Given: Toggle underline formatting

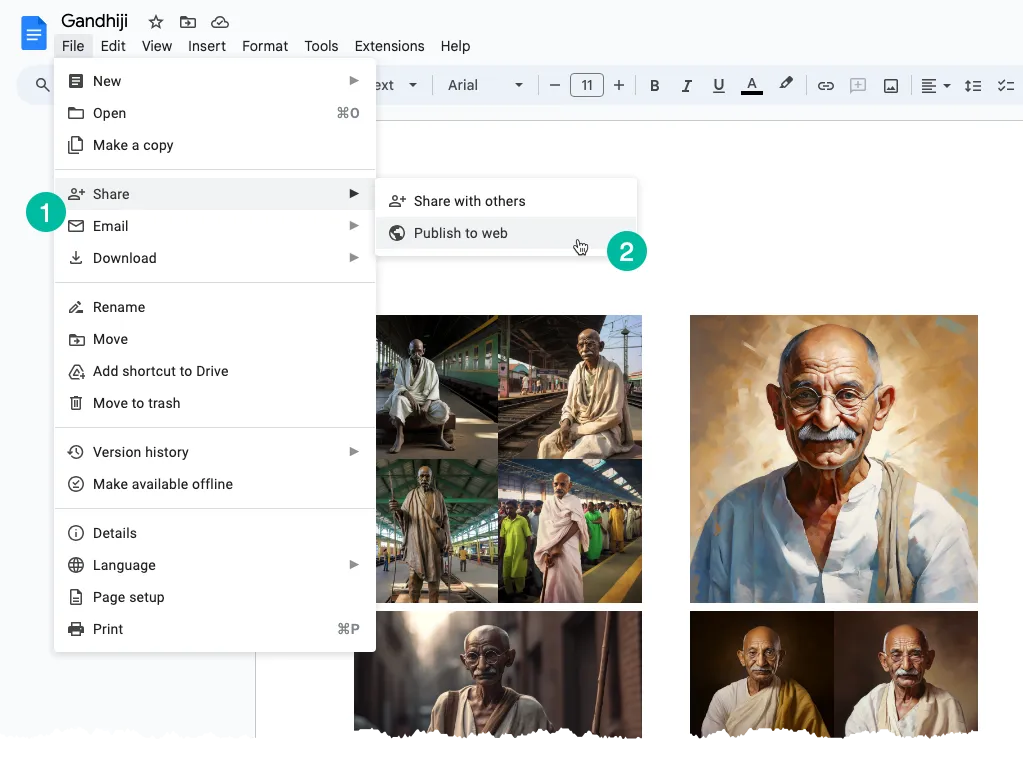Looking at the screenshot, I should point(719,85).
